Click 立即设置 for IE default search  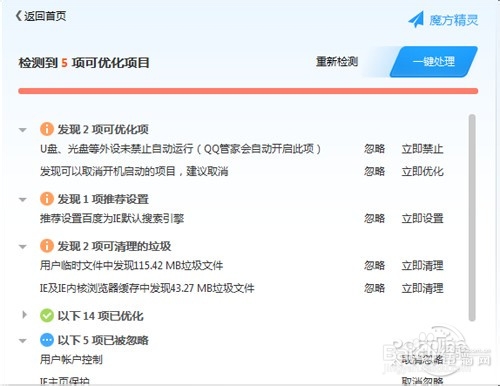tap(422, 218)
